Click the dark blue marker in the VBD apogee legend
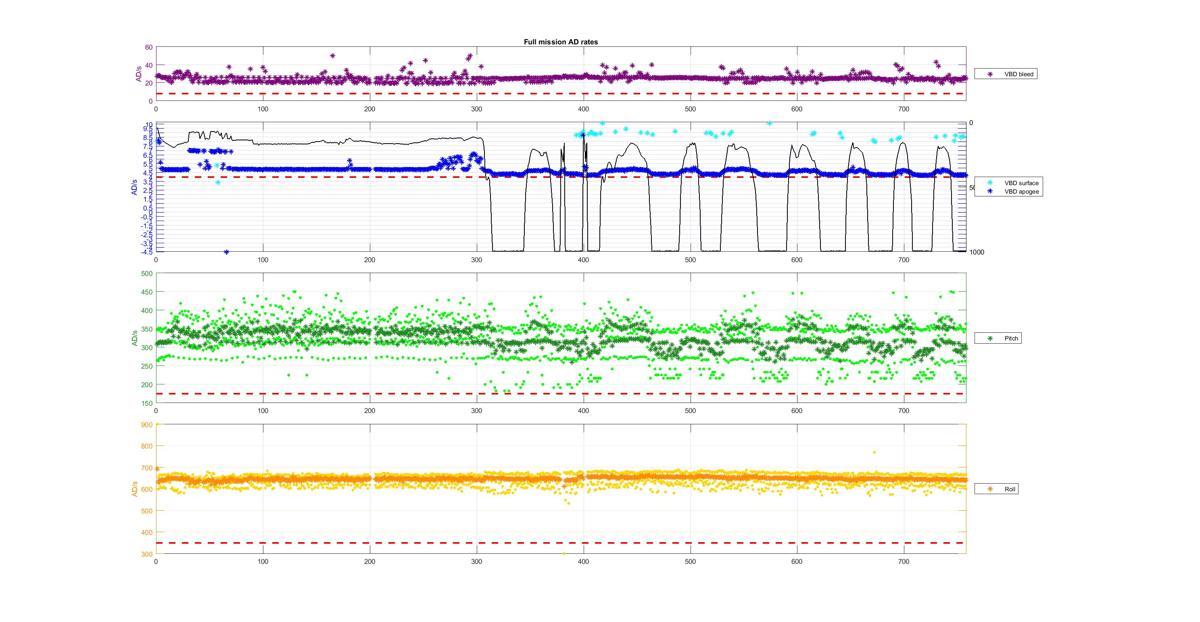Screen dimensions: 1200x622 pos(990,191)
